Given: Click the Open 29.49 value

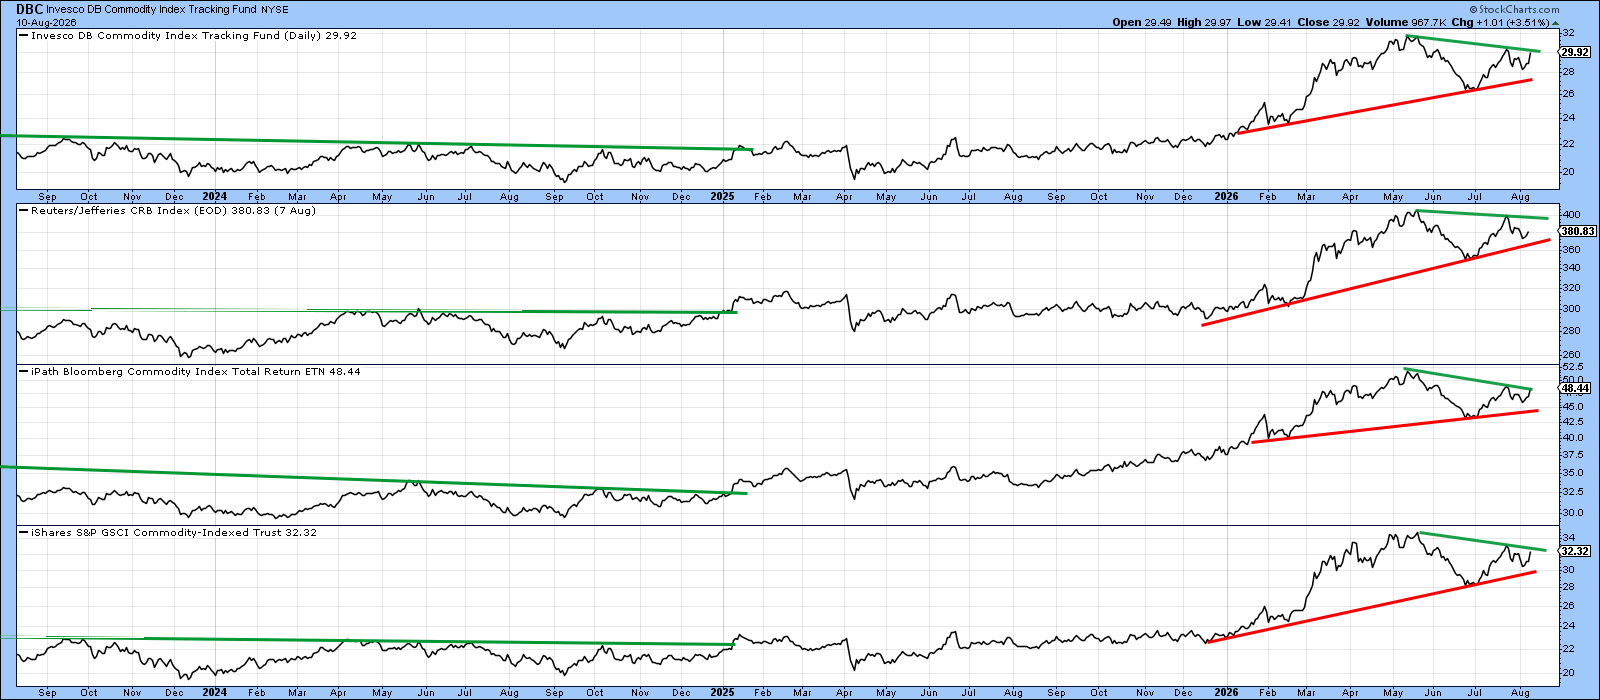Looking at the screenshot, I should click(x=1142, y=22).
